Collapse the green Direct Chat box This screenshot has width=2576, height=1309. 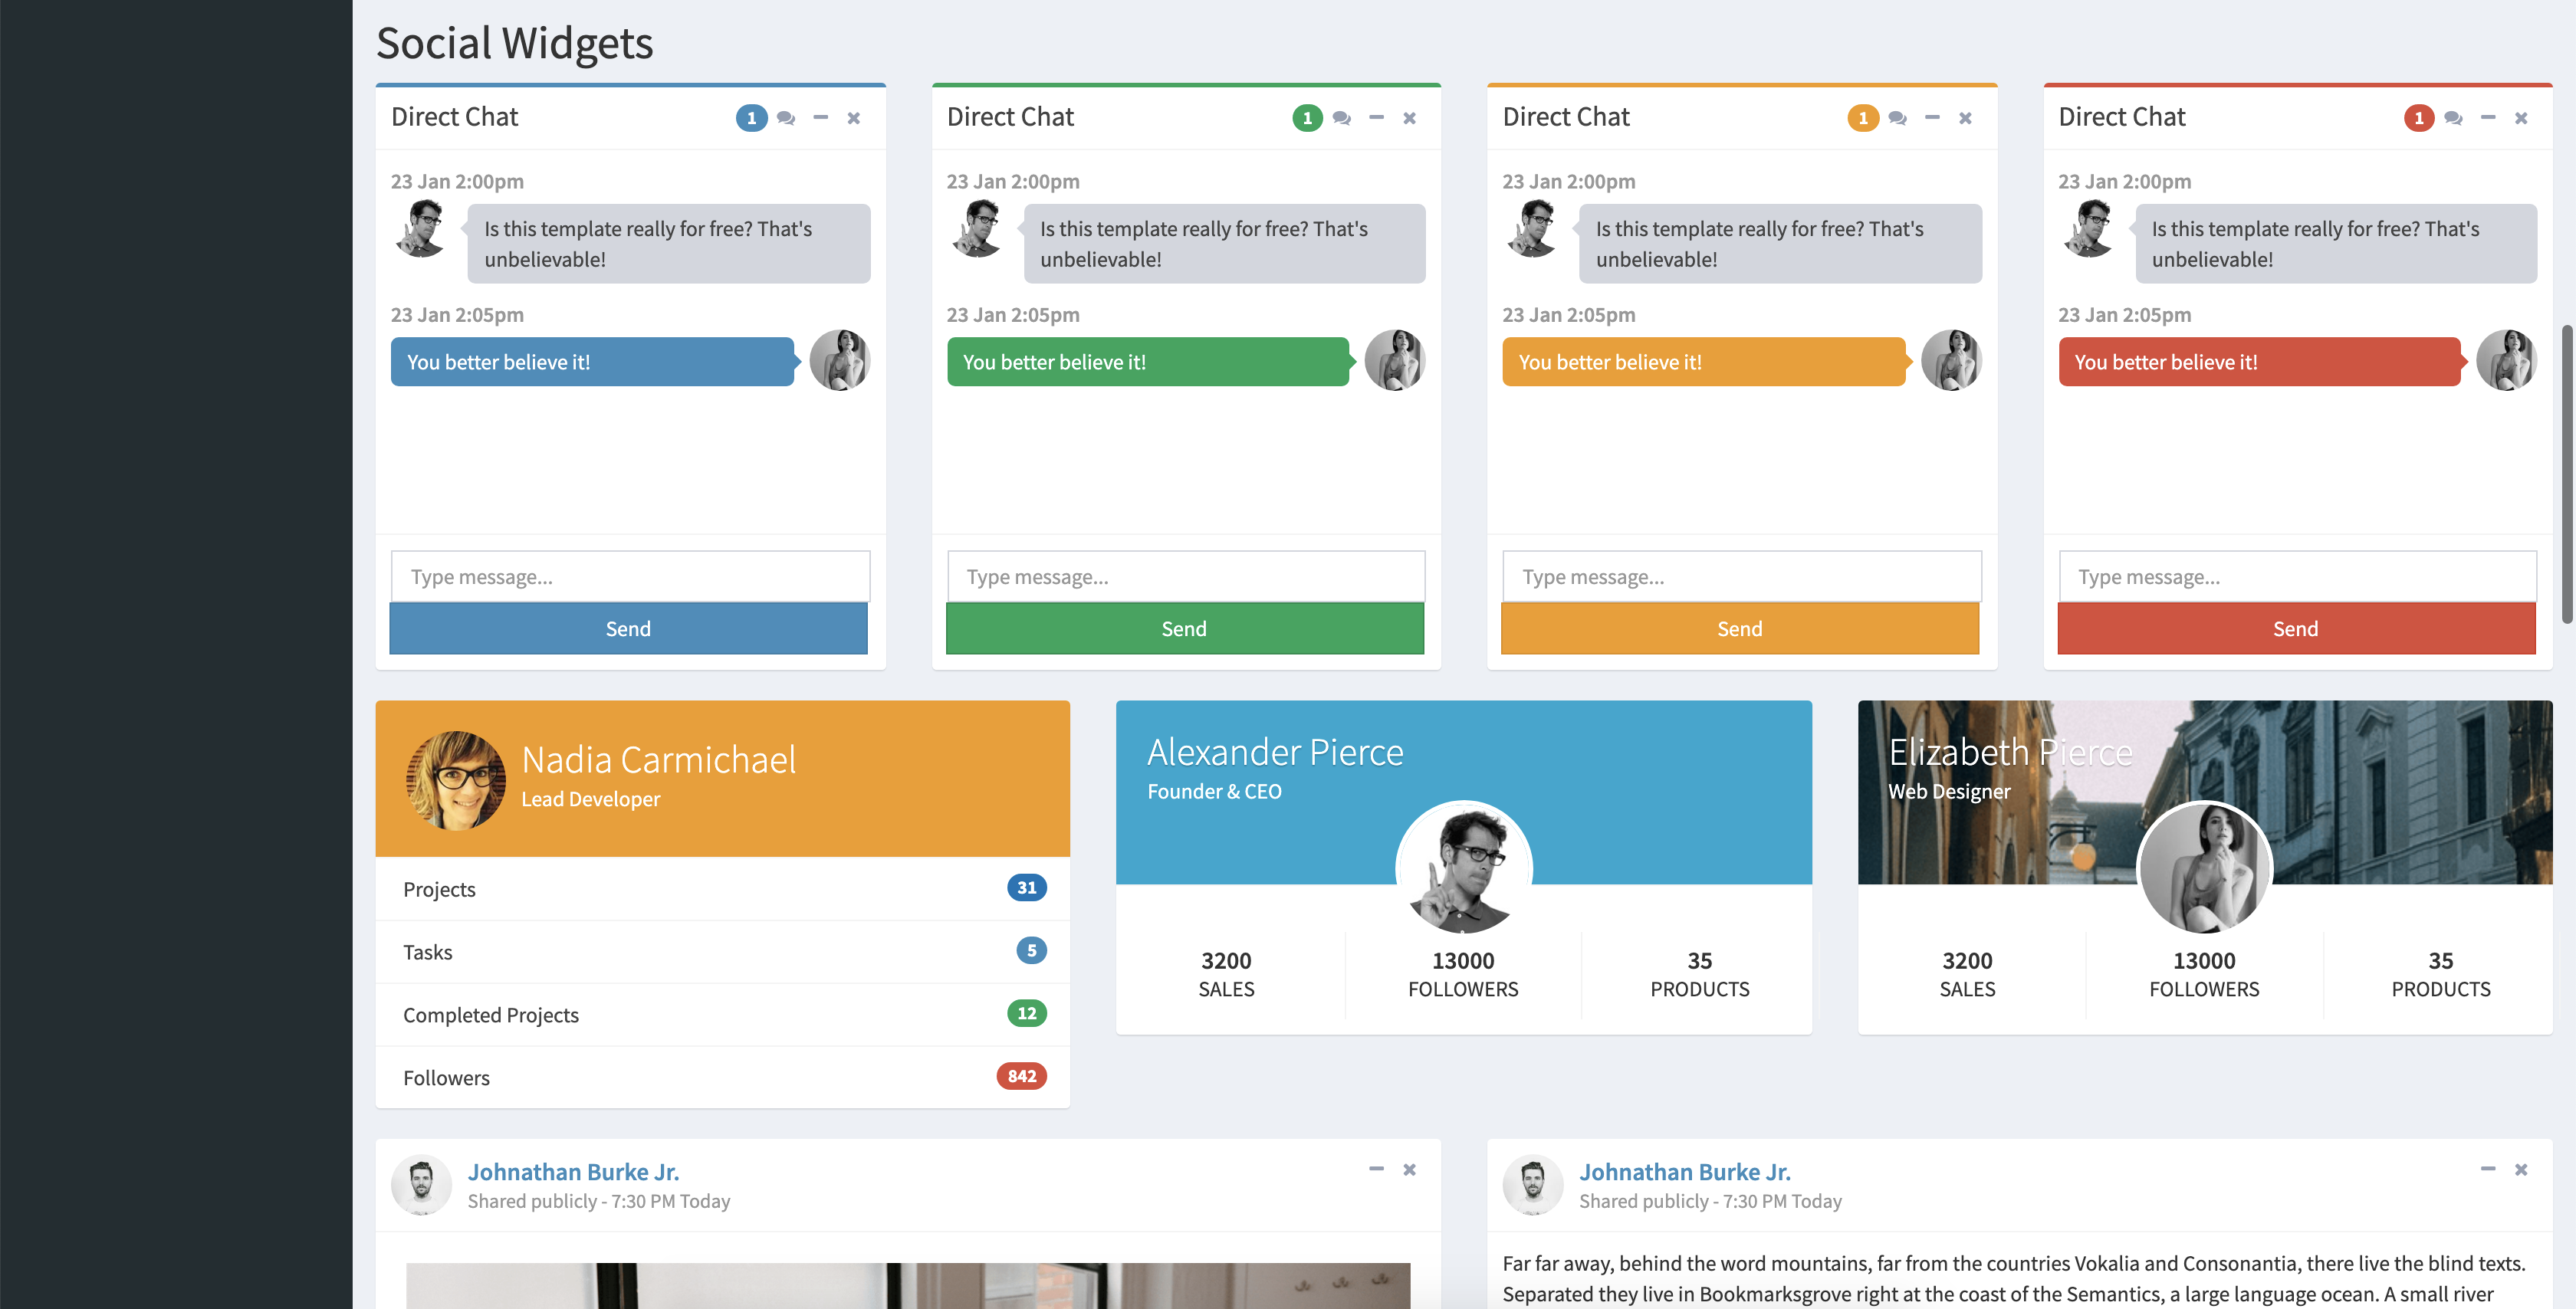[x=1376, y=118]
